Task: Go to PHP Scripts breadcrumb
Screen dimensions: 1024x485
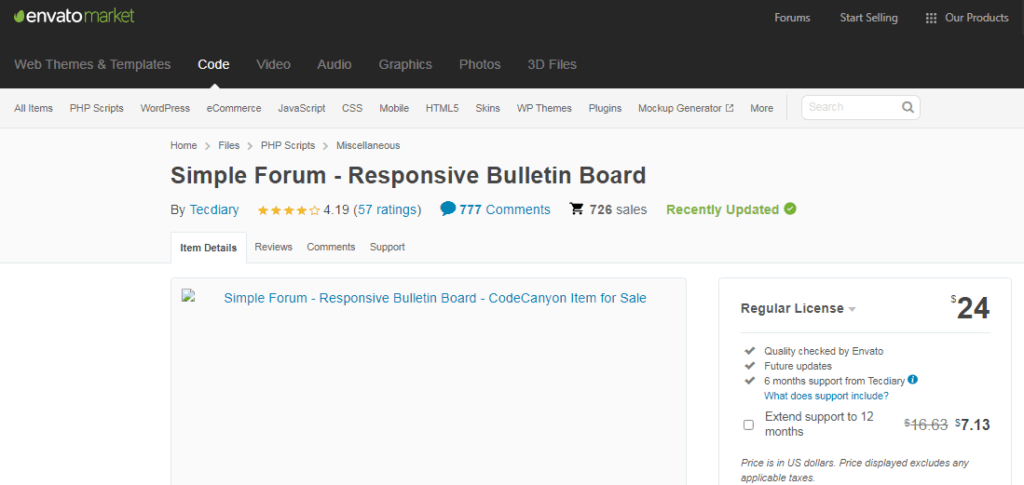Action: coord(288,145)
